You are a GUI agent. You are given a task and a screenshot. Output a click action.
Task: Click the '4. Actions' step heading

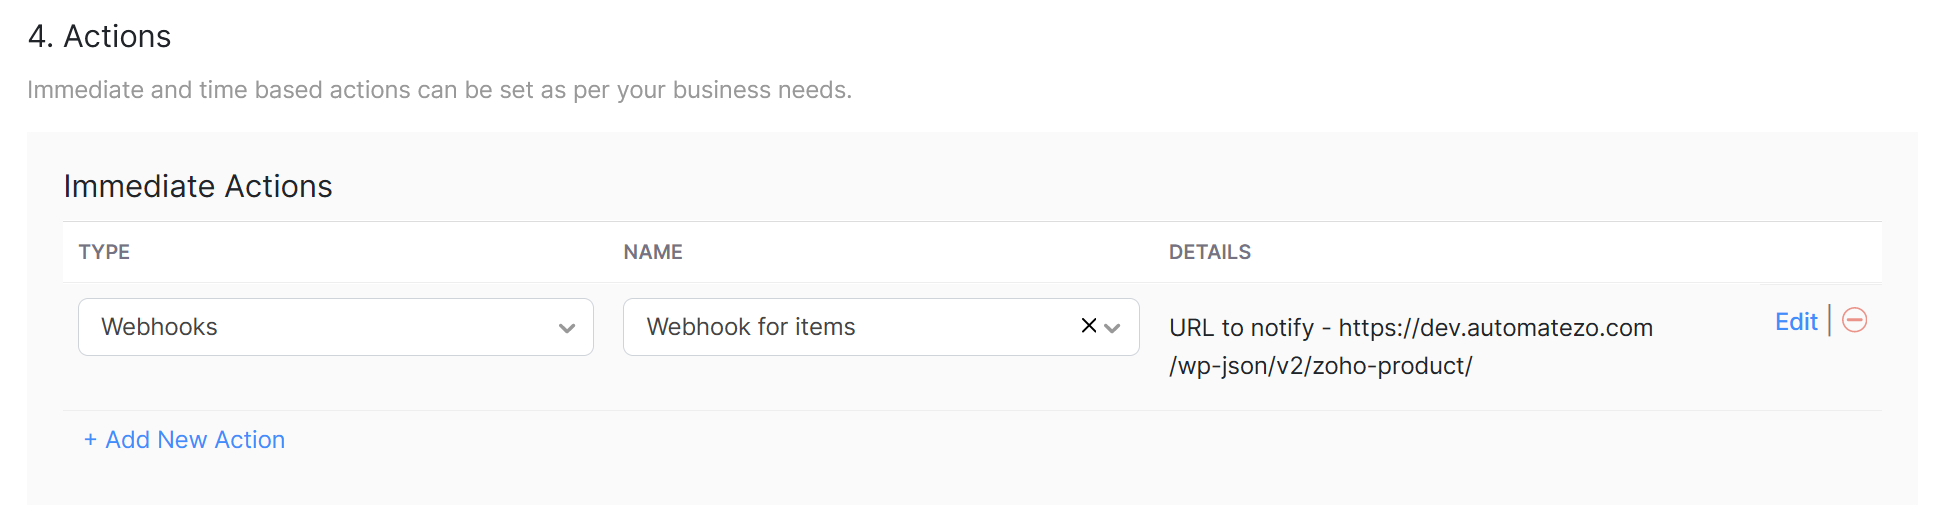pos(100,37)
